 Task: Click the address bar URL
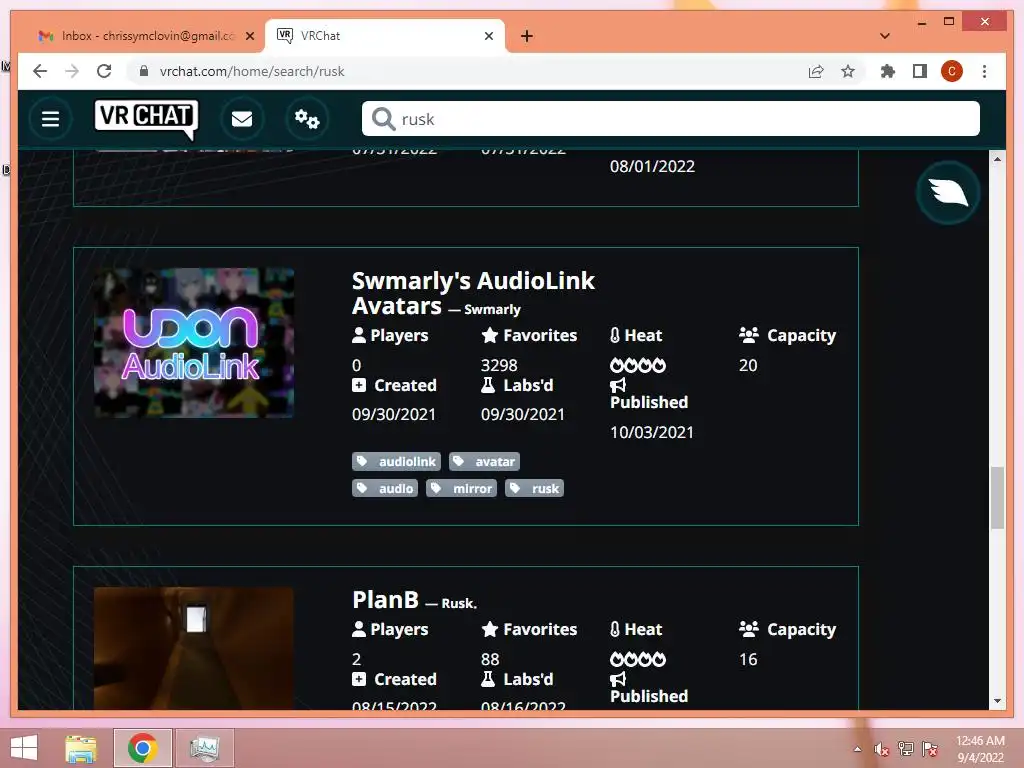click(x=251, y=71)
